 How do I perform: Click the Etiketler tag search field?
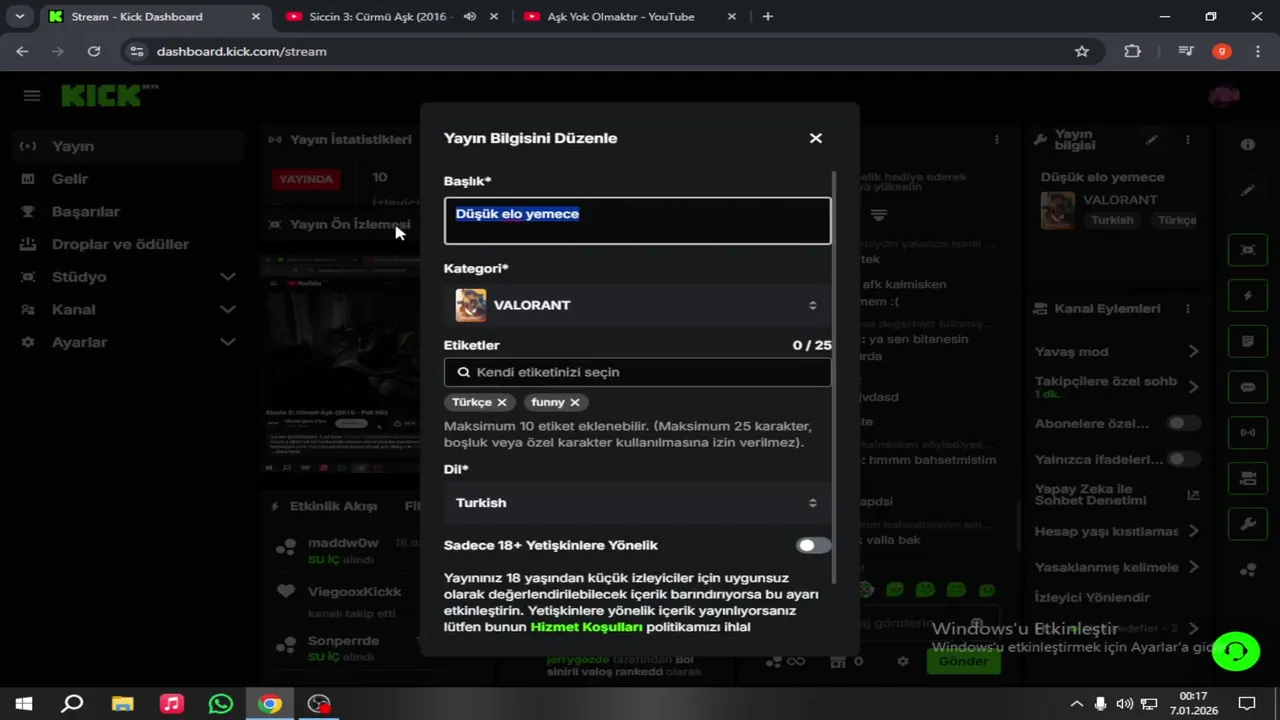[x=637, y=372]
